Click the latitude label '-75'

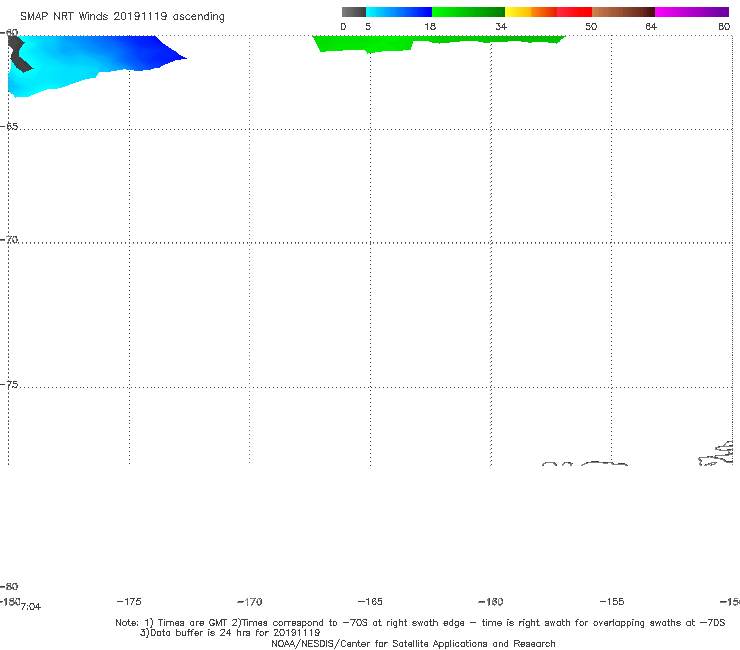pos(9,384)
